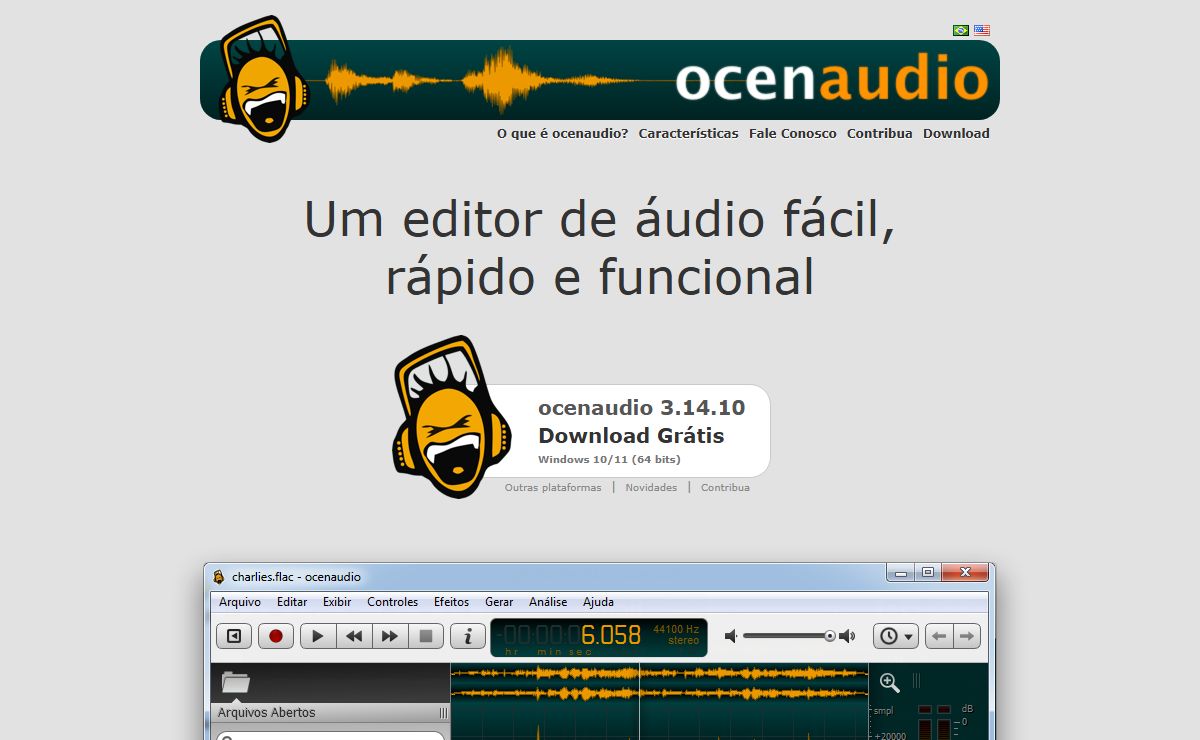Click the charlies.flac window title
The width and height of the screenshot is (1200, 740).
296,576
